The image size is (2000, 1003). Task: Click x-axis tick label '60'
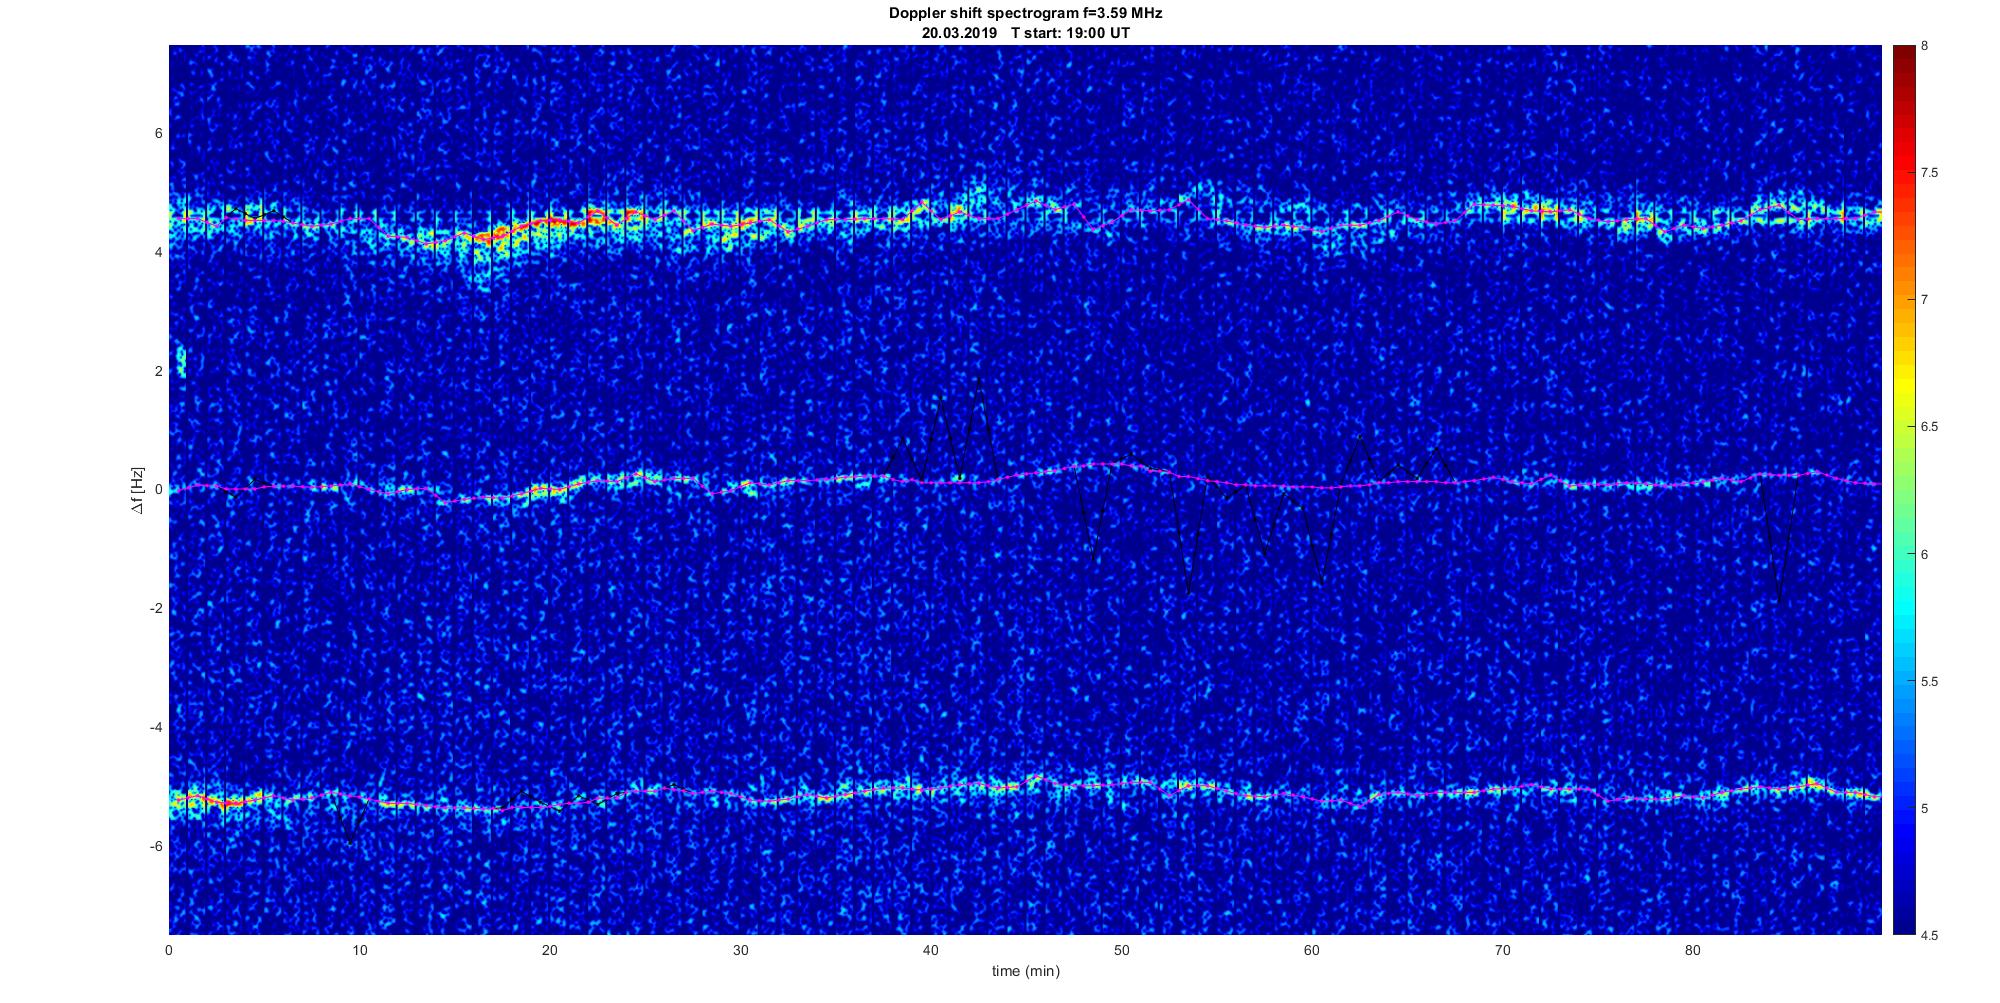(1311, 950)
